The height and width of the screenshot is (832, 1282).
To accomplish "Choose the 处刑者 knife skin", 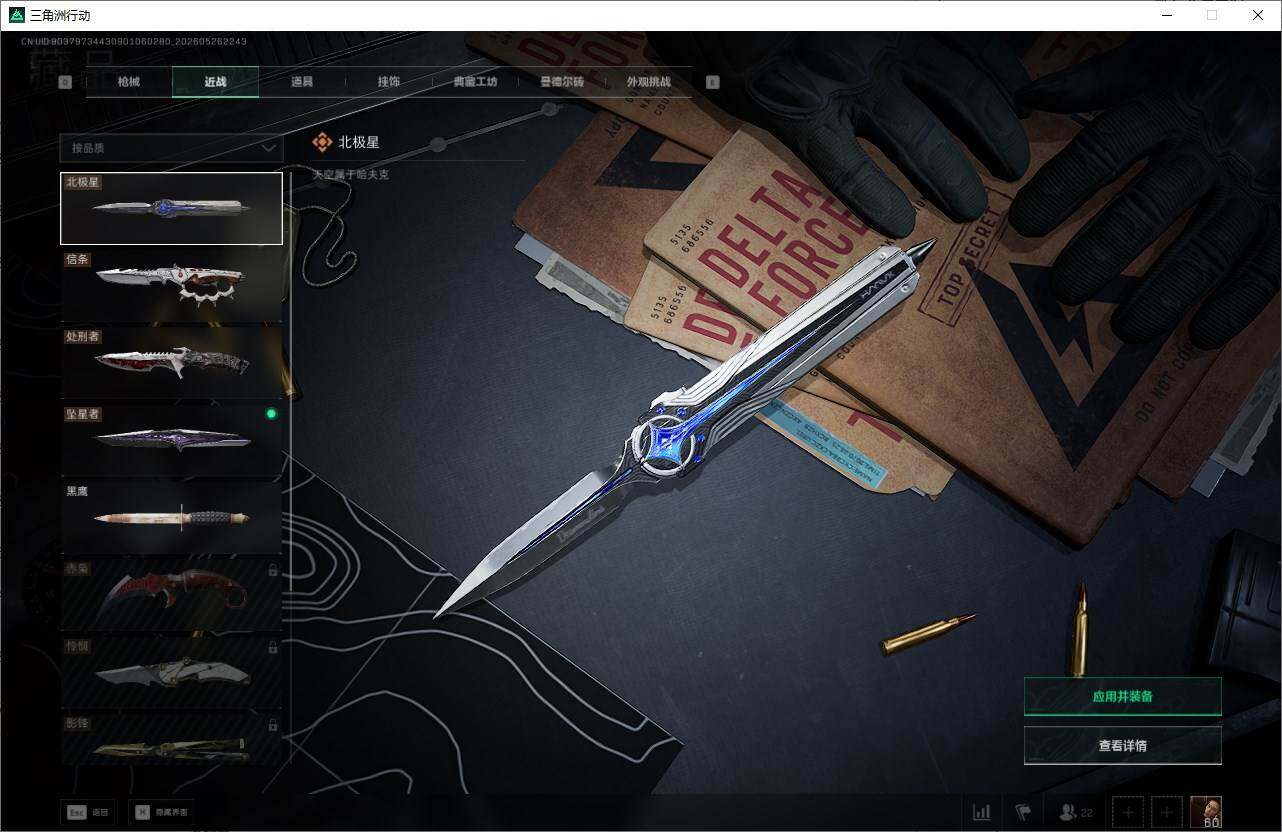I will click(171, 362).
